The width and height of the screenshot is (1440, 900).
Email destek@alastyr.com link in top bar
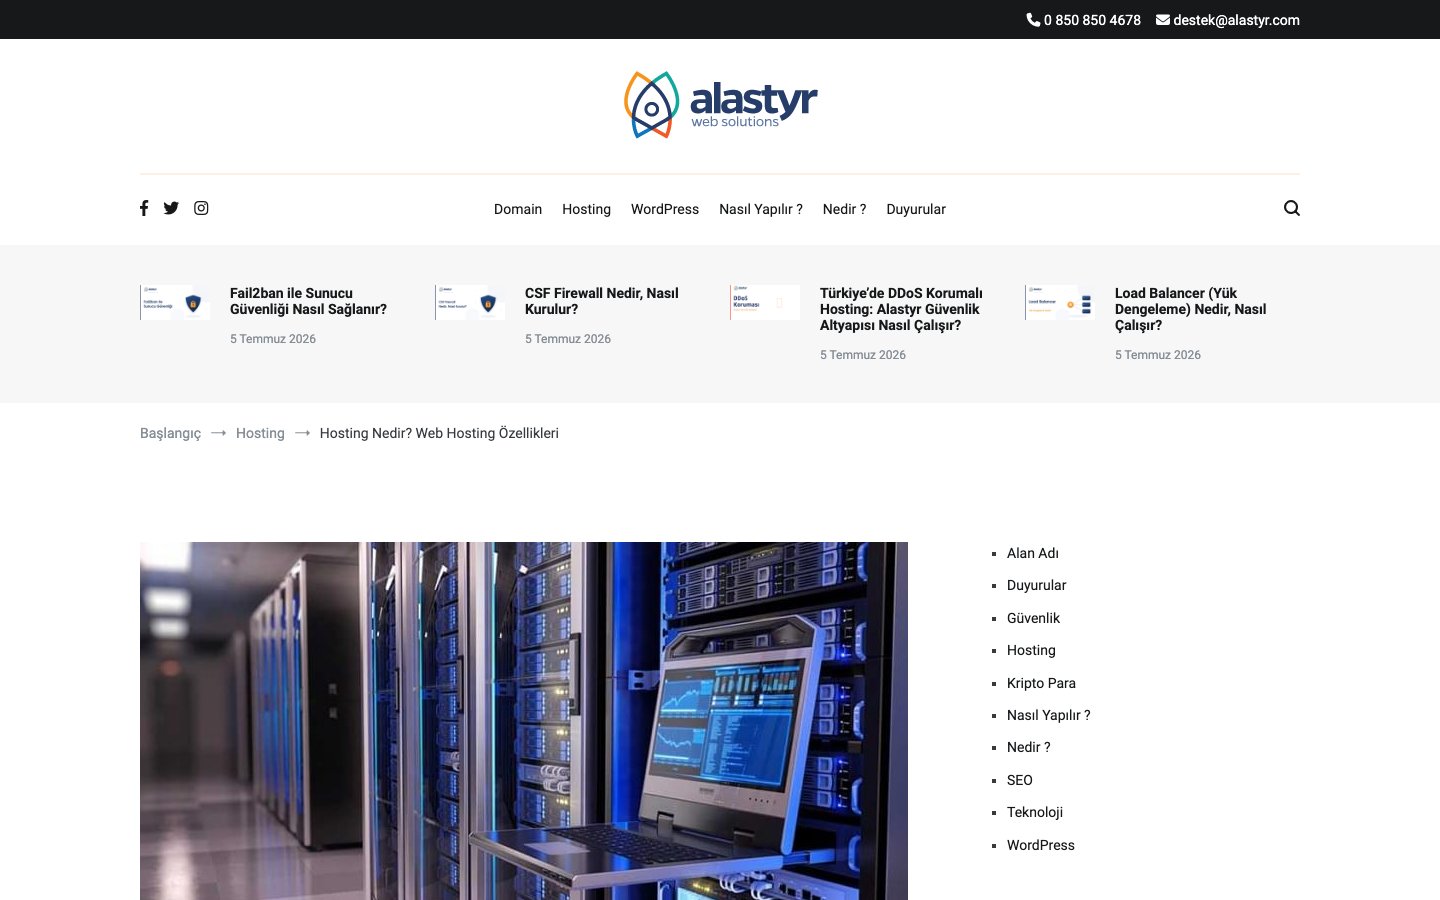1228,20
